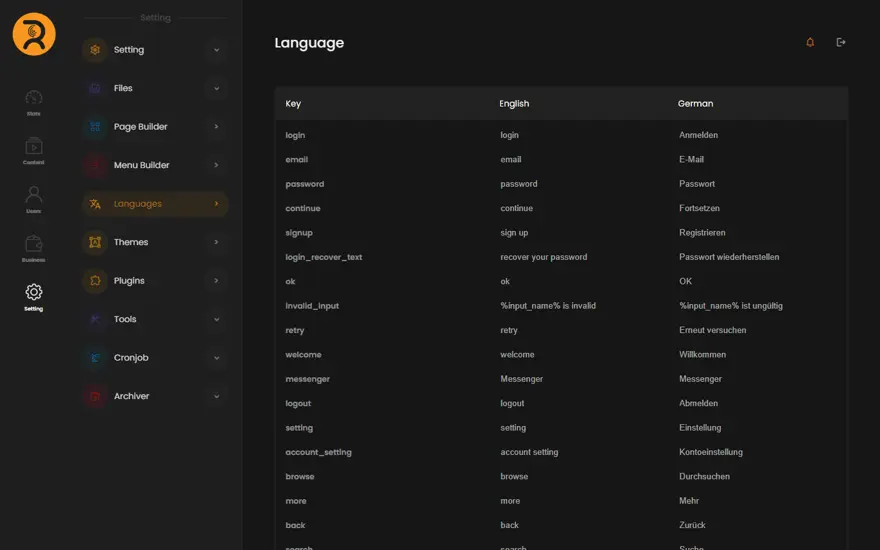The height and width of the screenshot is (550, 880).
Task: Click the Language page heading
Action: click(309, 43)
